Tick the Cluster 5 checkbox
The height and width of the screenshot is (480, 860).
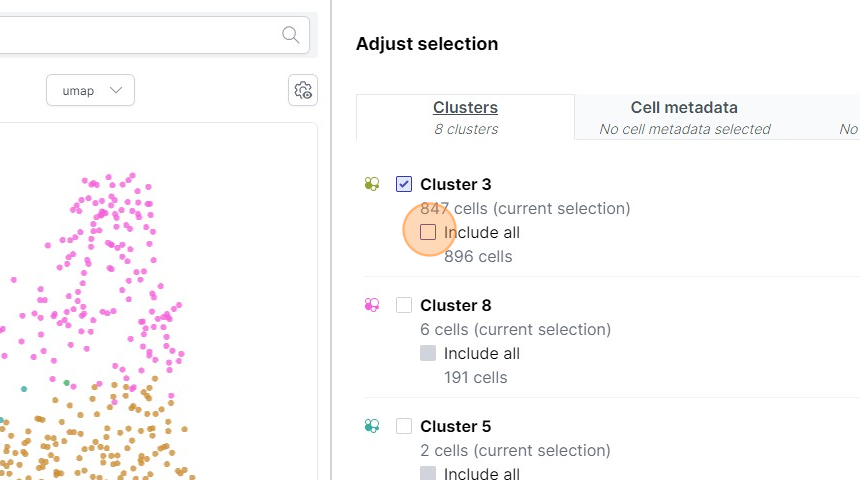pyautogui.click(x=404, y=426)
